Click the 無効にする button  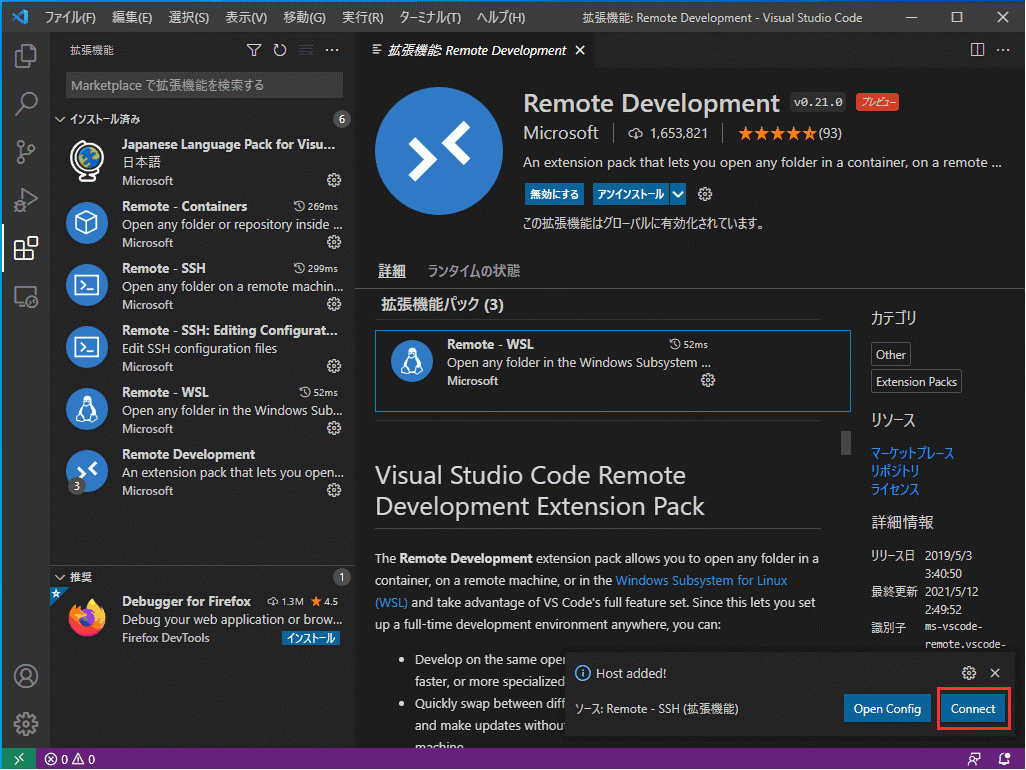coord(554,194)
